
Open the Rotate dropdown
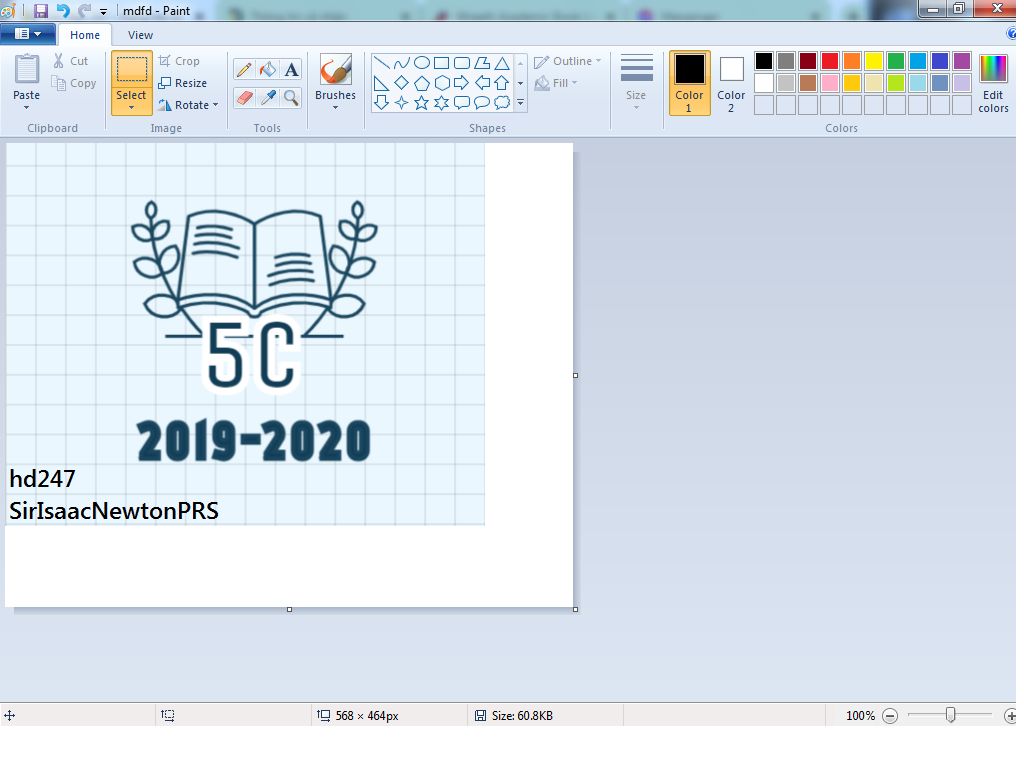188,105
